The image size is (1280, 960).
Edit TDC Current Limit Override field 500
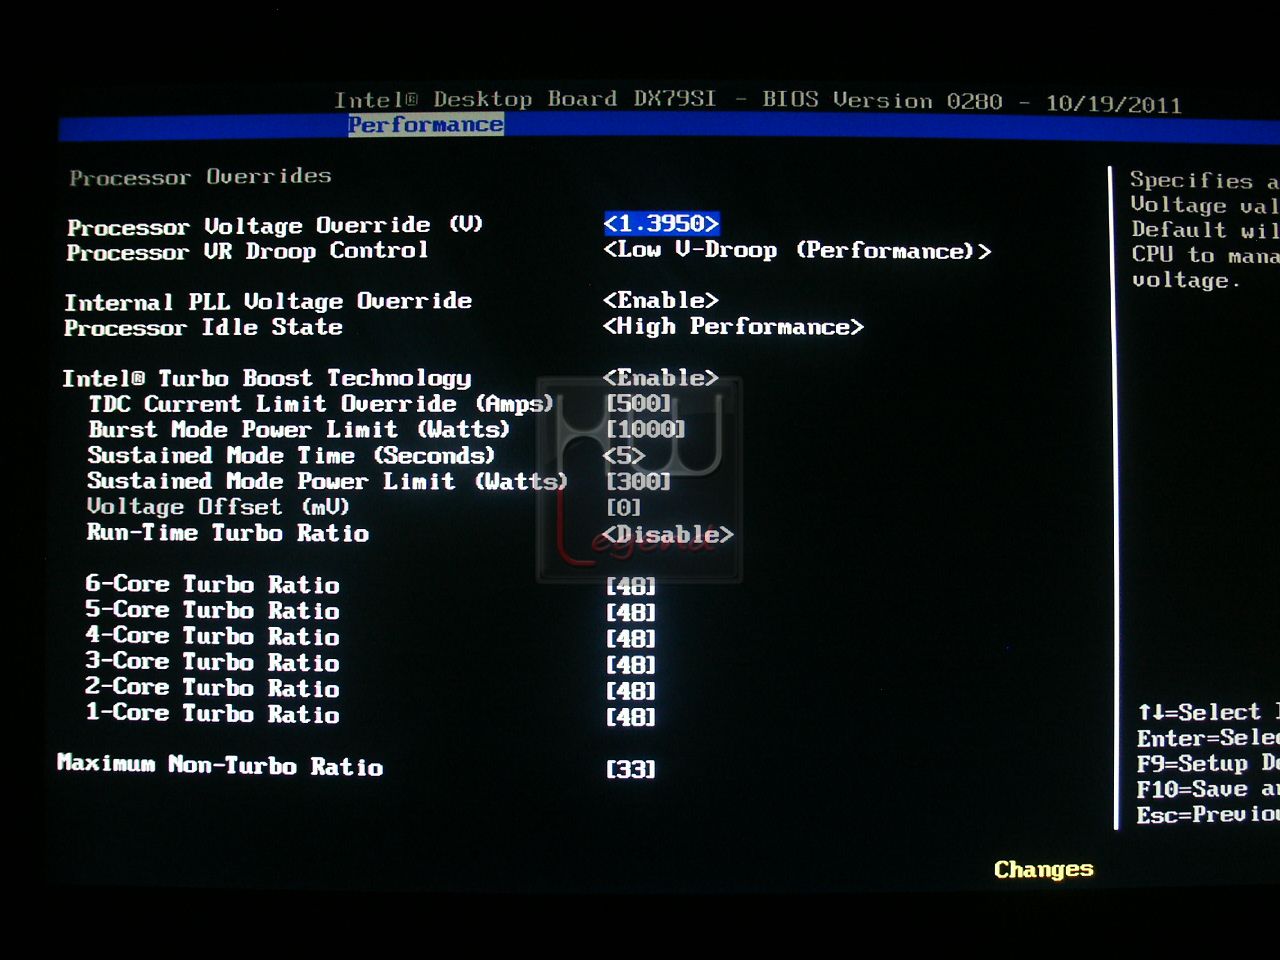(639, 403)
